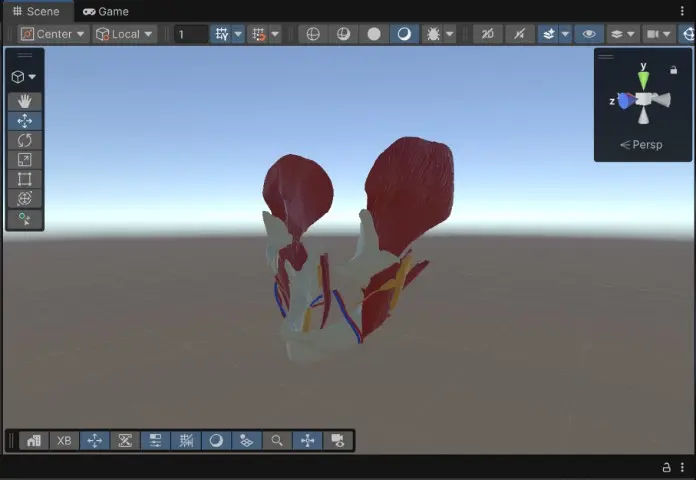Viewport: 696px width, 480px height.
Task: Open the grid visibility options arrow
Action: point(238,34)
